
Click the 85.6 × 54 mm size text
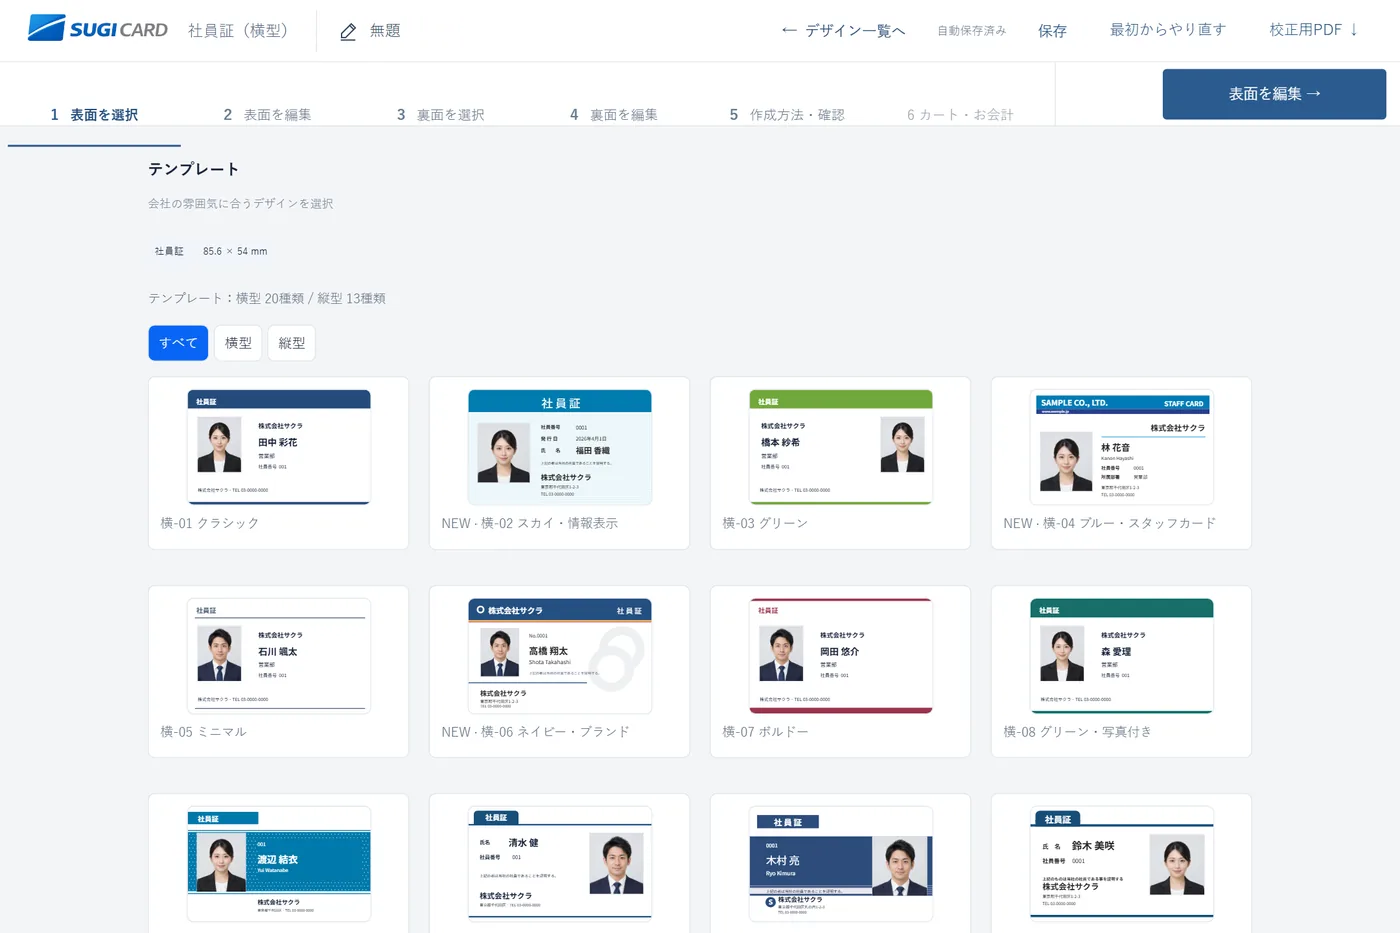[235, 251]
